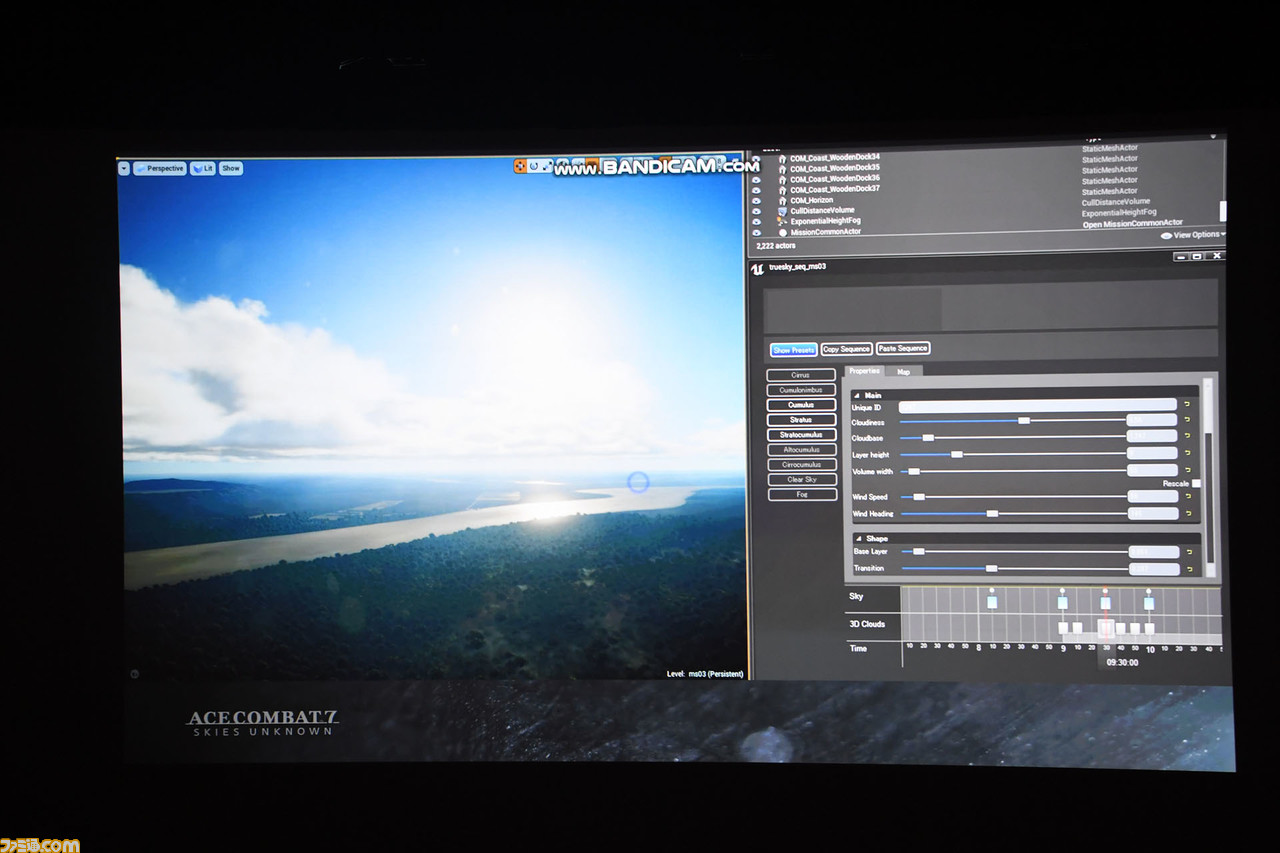Click the Wind Heading slider handle

(992, 513)
